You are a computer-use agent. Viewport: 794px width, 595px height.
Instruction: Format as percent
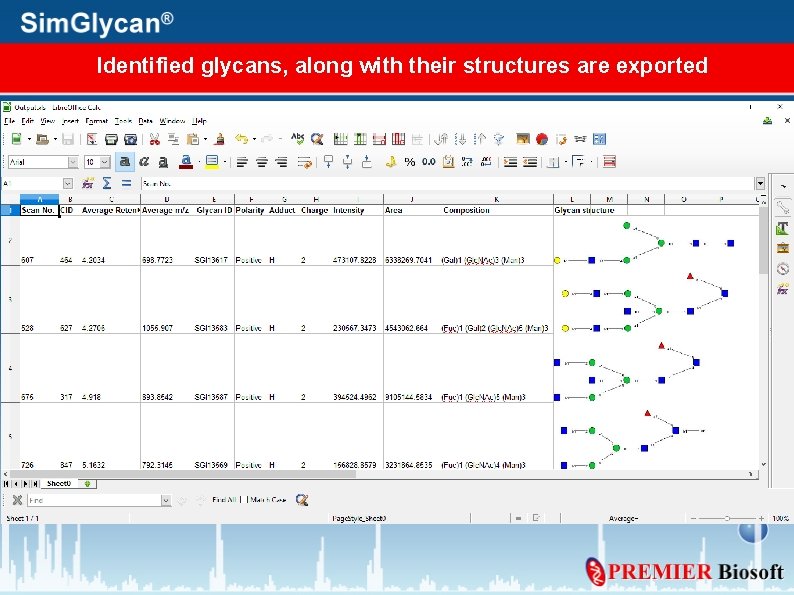(410, 162)
